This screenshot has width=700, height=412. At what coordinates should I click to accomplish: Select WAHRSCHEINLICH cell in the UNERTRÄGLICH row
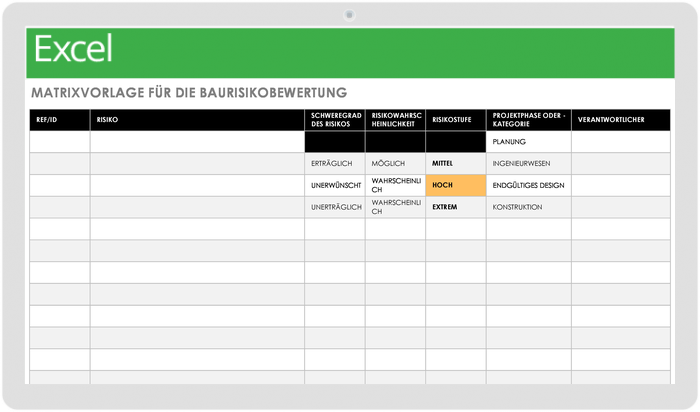[x=396, y=208]
